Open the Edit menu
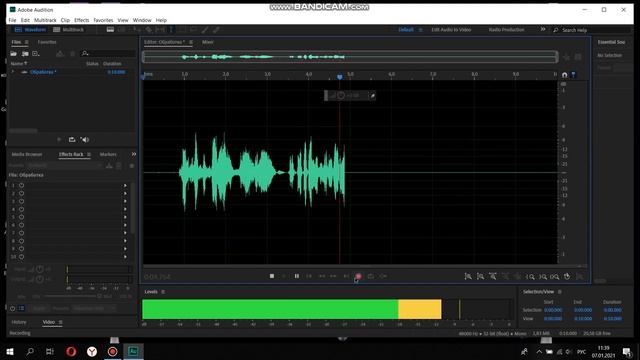Screen dimensions: 640x360 click(x=25, y=20)
